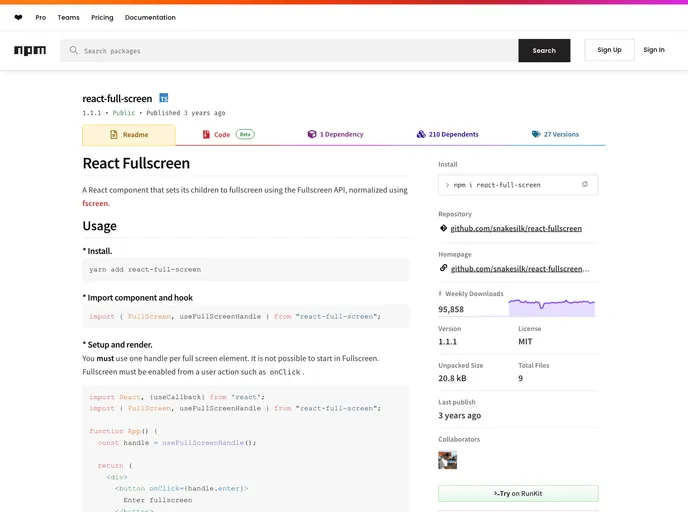Click the homepage chain link icon
Screen dimensions: 688x512
coord(443,268)
